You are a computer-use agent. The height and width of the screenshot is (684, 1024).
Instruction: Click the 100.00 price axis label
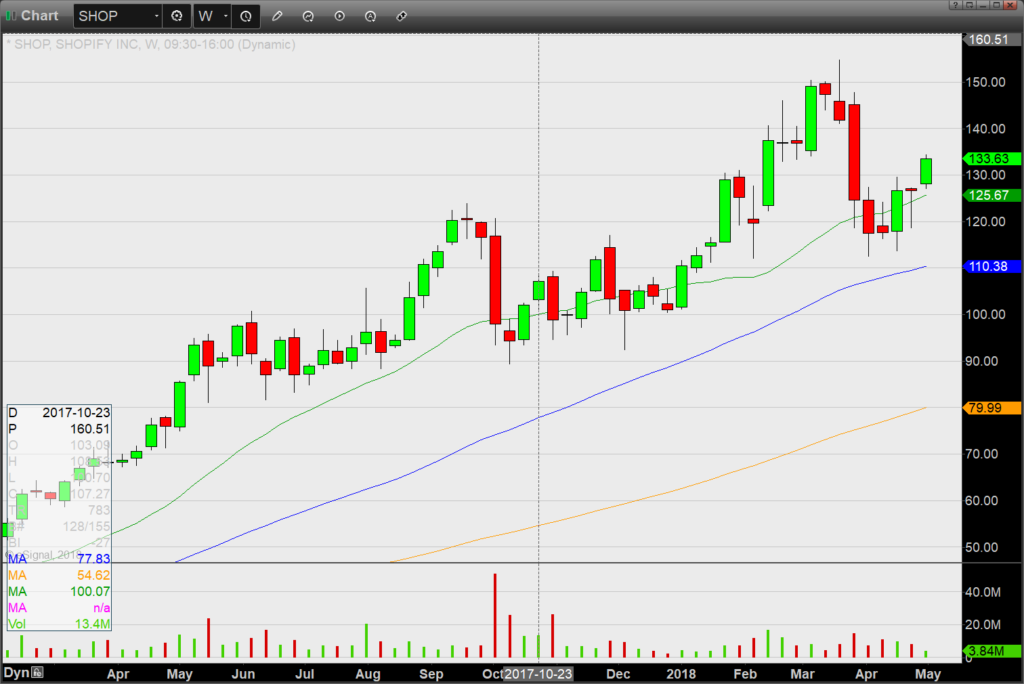985,314
